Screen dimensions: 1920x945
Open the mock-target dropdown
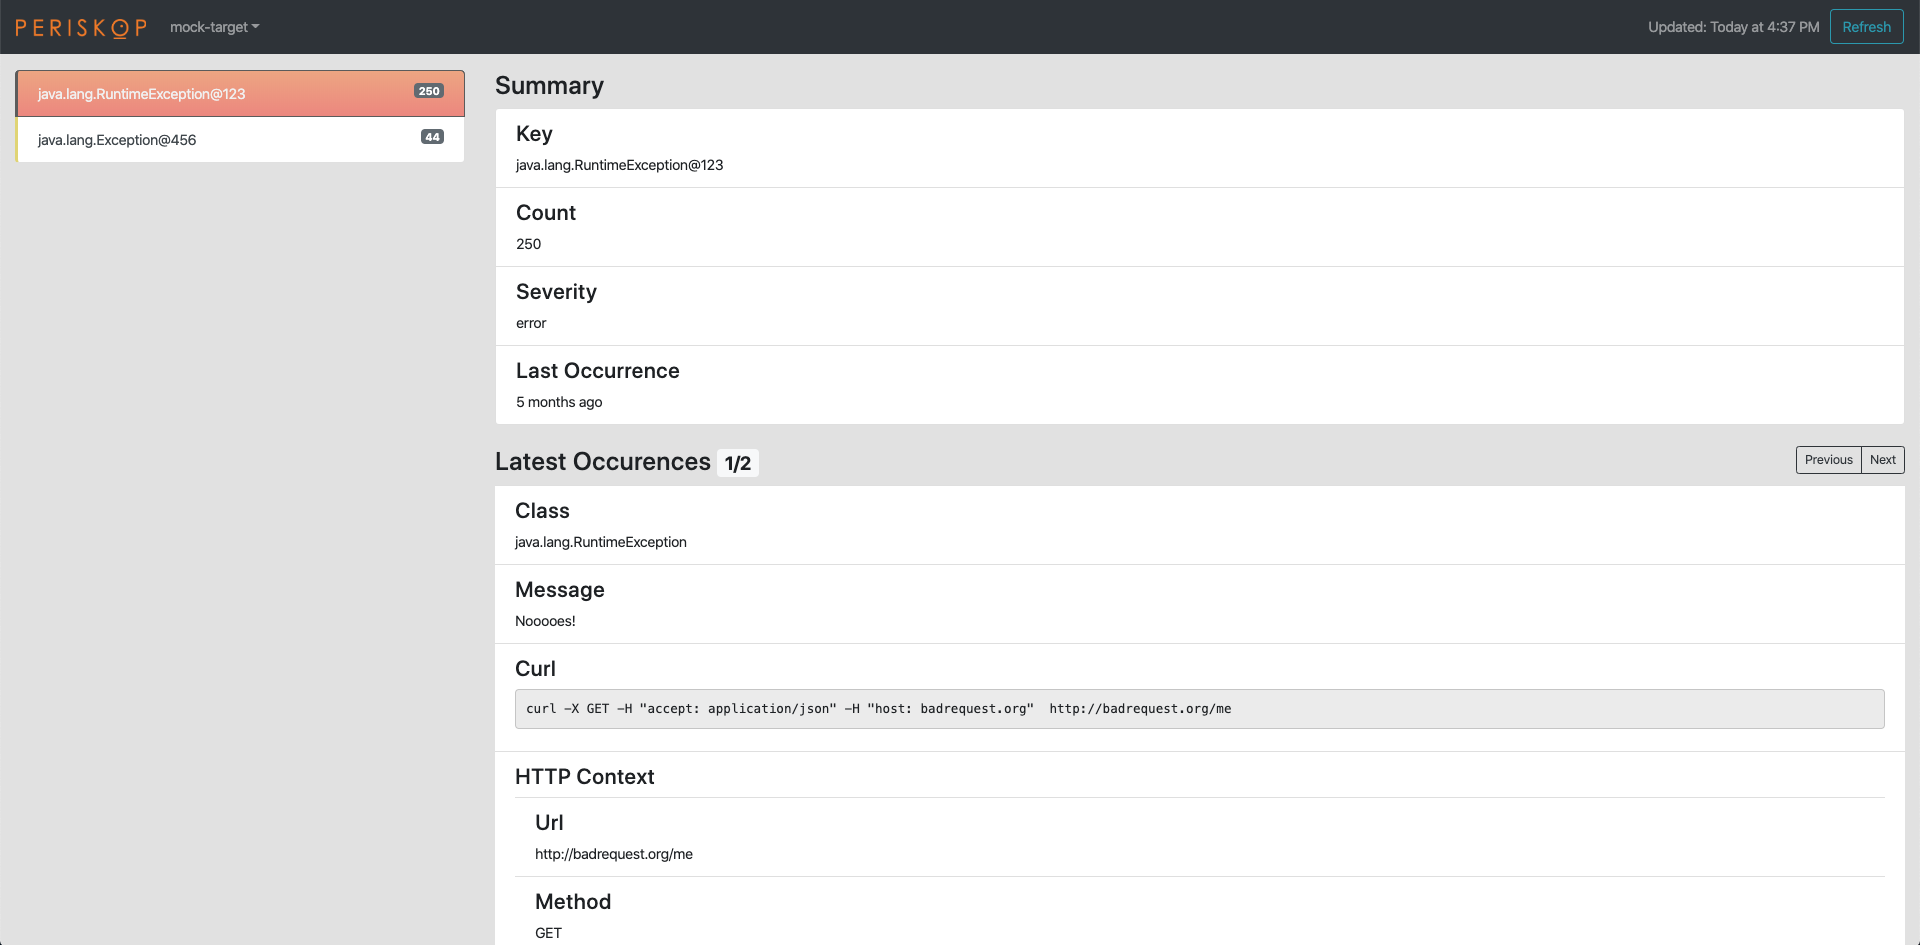coord(214,27)
